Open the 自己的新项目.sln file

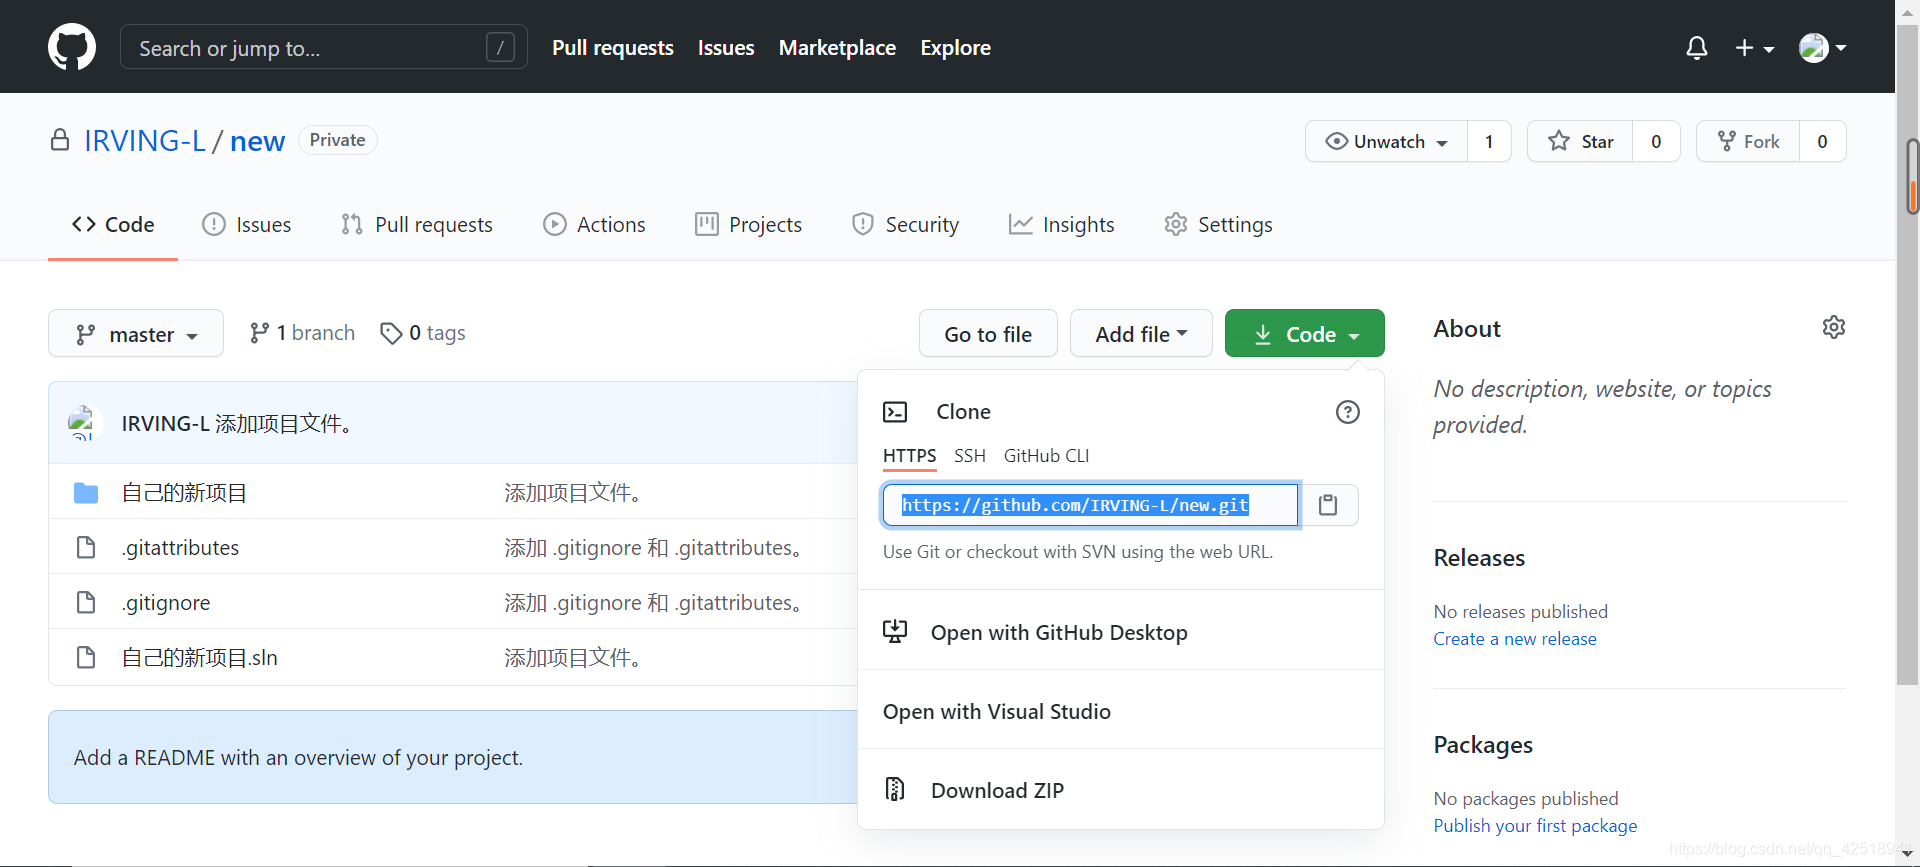coord(200,658)
